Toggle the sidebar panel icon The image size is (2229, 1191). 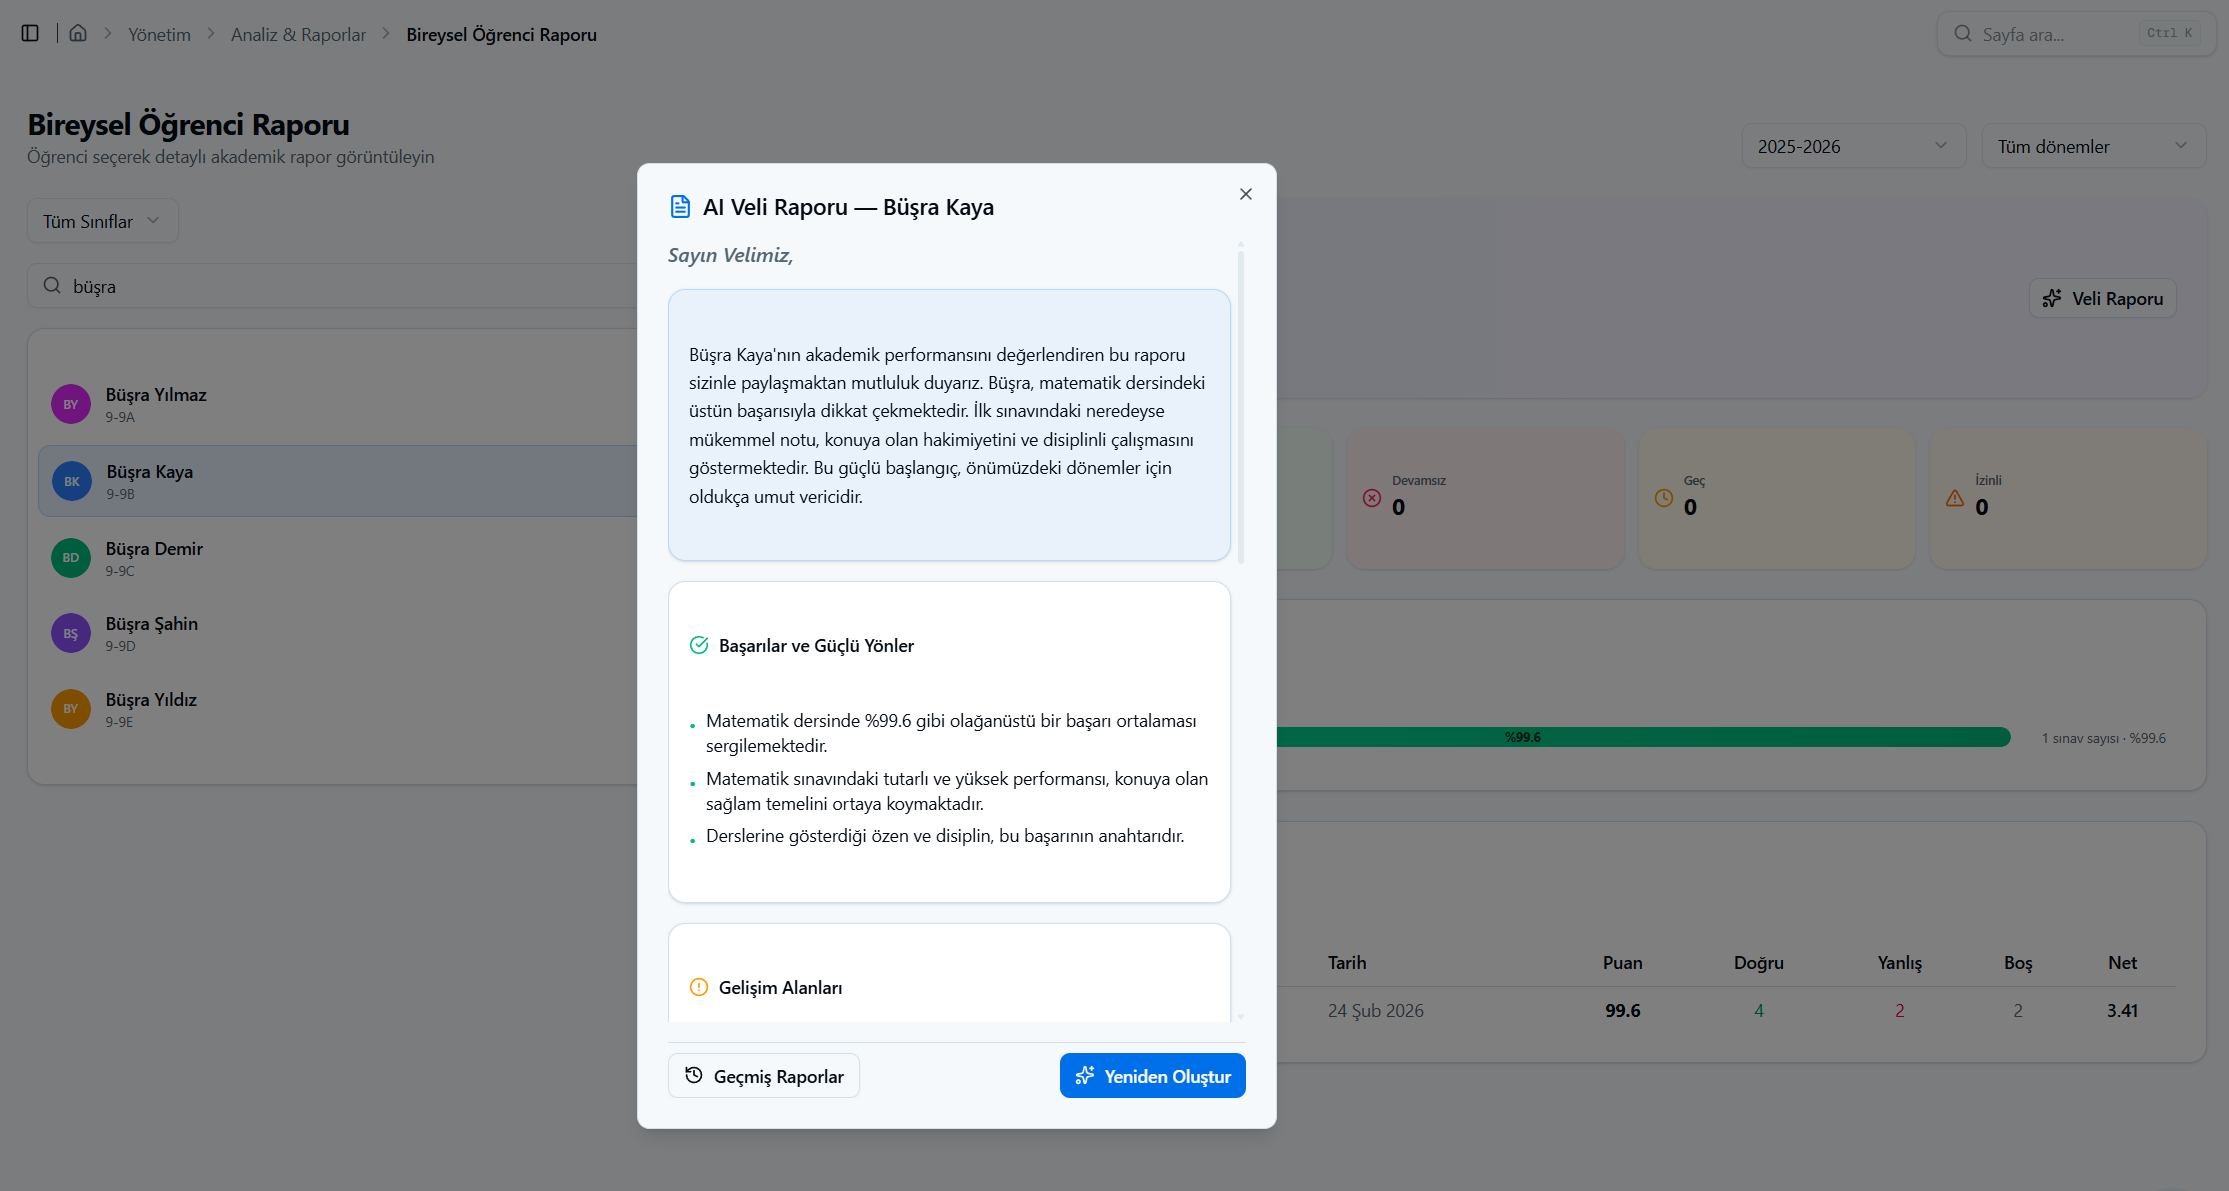click(30, 34)
